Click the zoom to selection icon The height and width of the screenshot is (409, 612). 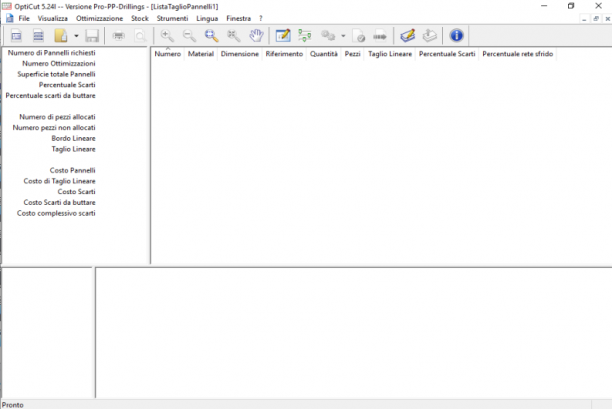pyautogui.click(x=212, y=36)
